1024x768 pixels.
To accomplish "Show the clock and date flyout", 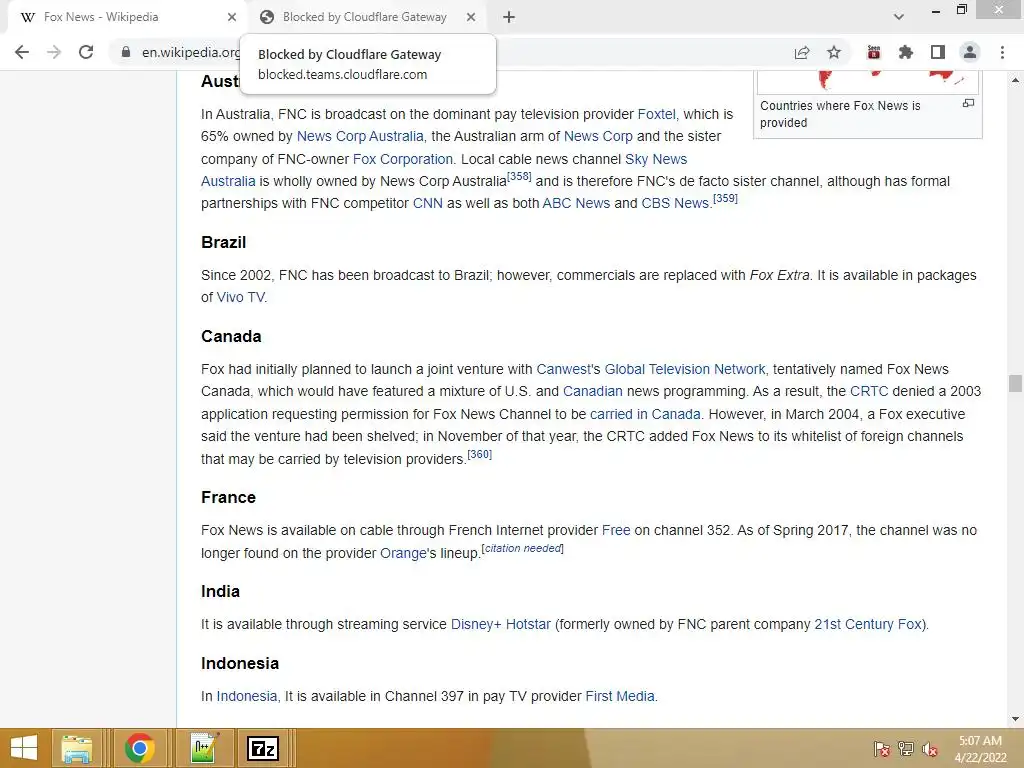I will [x=980, y=749].
